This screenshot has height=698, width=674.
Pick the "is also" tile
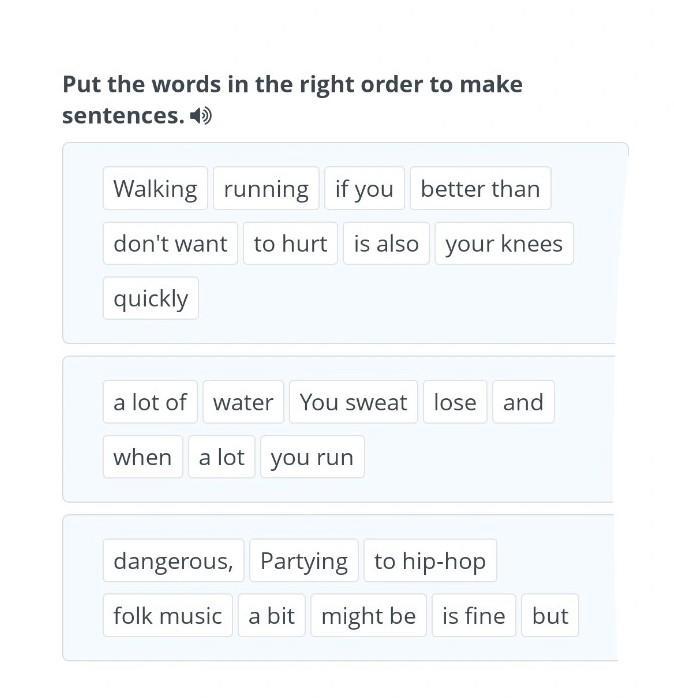[x=386, y=244]
